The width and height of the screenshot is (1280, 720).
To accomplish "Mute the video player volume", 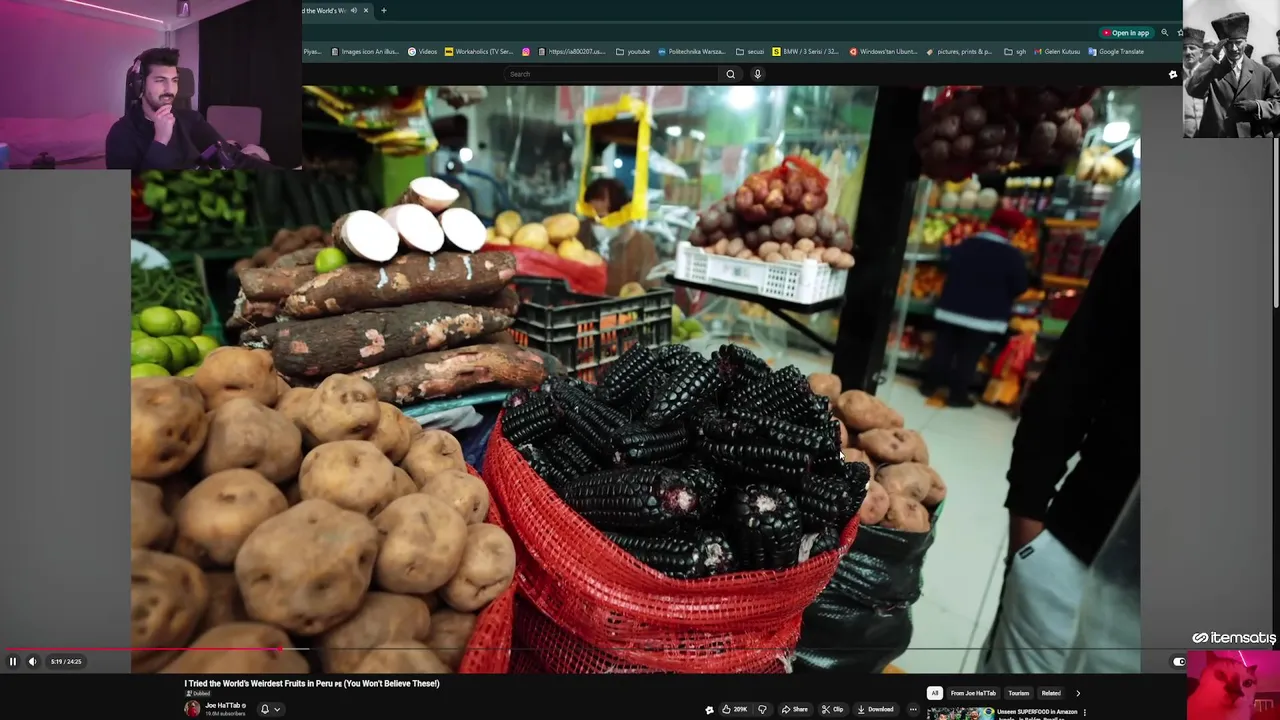I will (x=32, y=661).
